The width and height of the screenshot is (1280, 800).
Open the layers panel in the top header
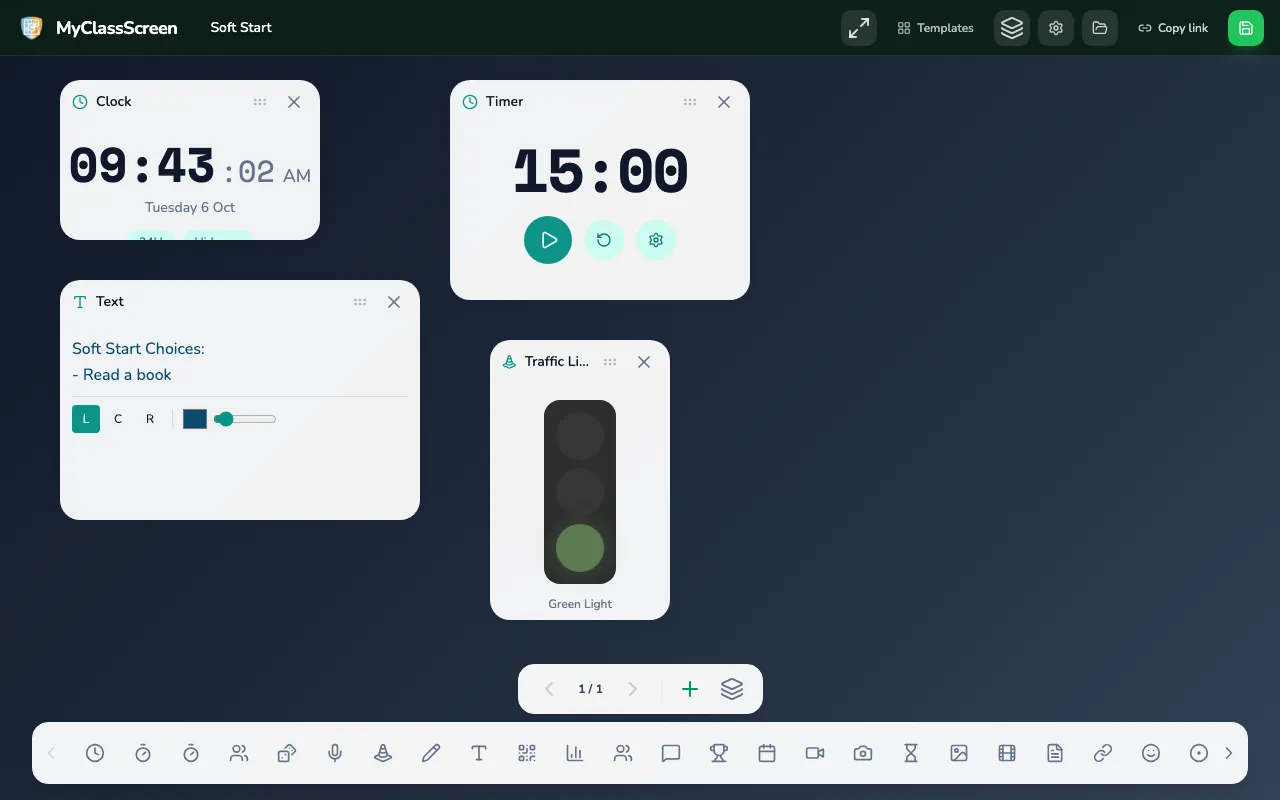point(1012,28)
